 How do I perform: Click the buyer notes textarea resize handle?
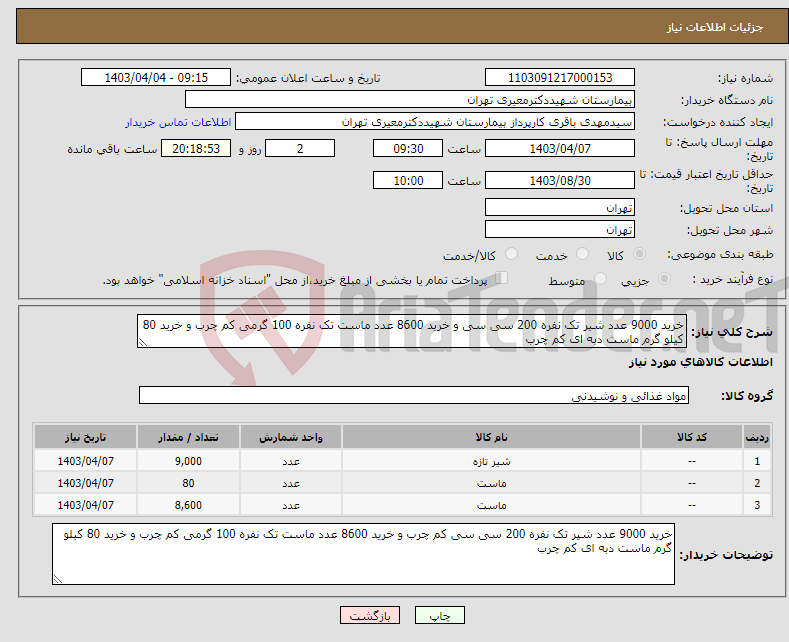(58, 579)
